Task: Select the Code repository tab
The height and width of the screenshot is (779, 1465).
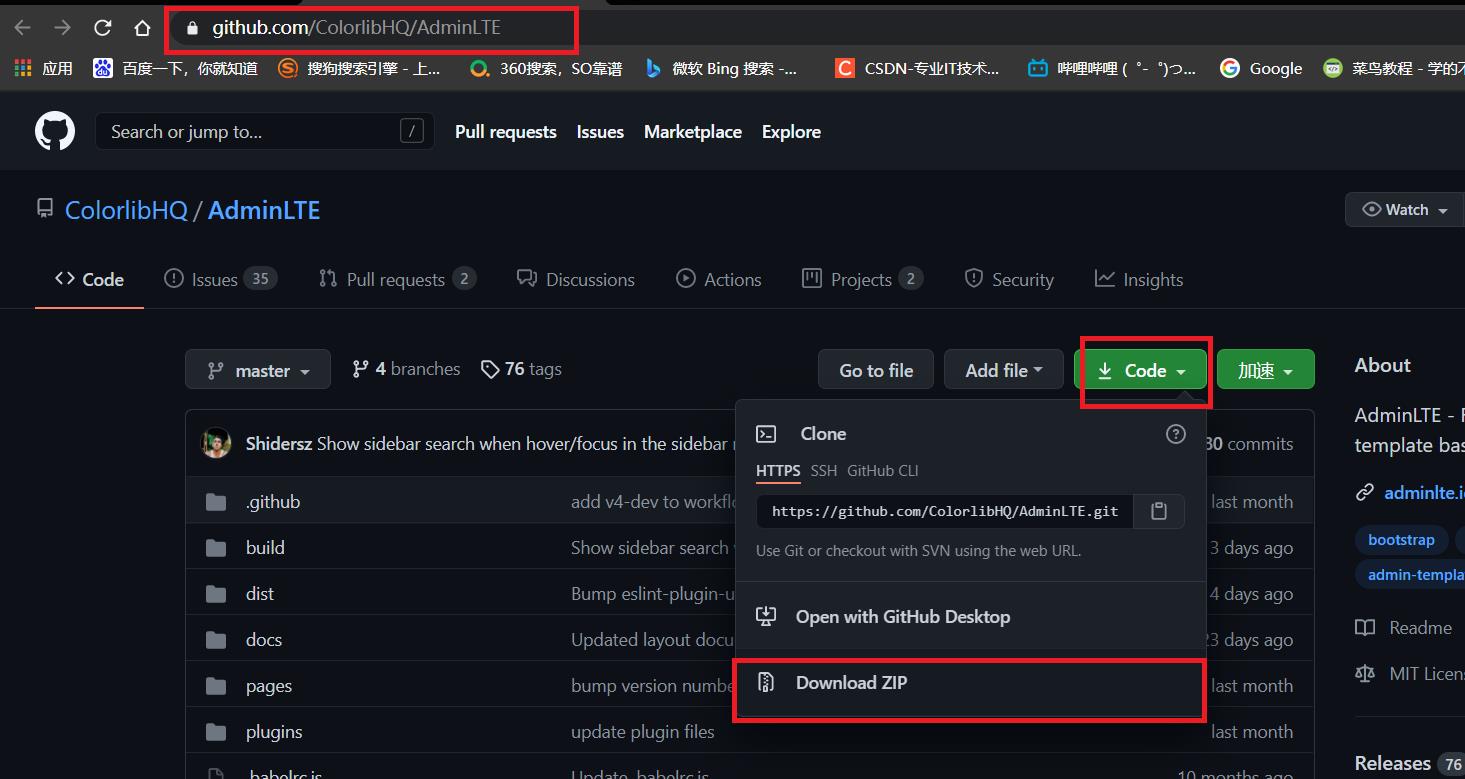Action: coord(89,279)
